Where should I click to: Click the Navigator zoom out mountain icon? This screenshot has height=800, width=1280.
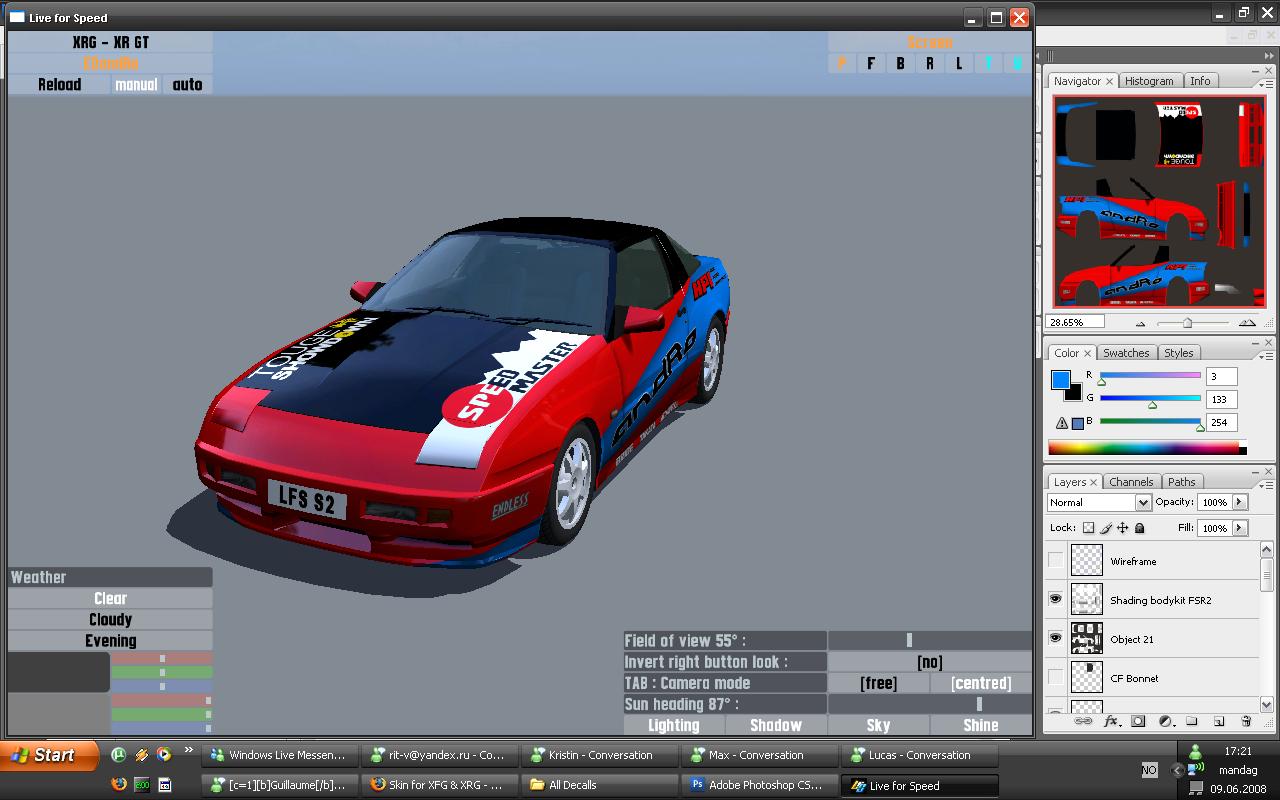1141,323
